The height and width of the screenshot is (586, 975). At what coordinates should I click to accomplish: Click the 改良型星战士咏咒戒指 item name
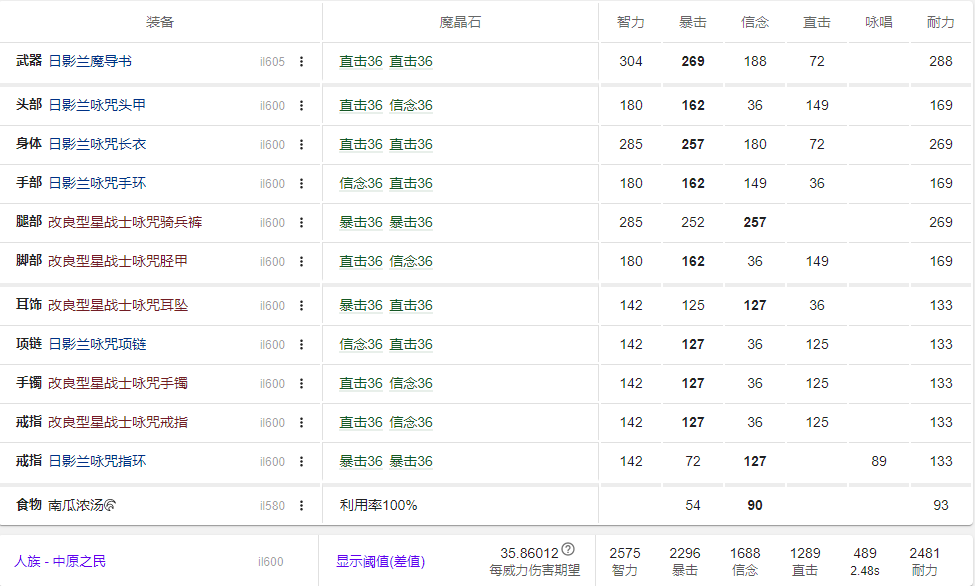[118, 422]
